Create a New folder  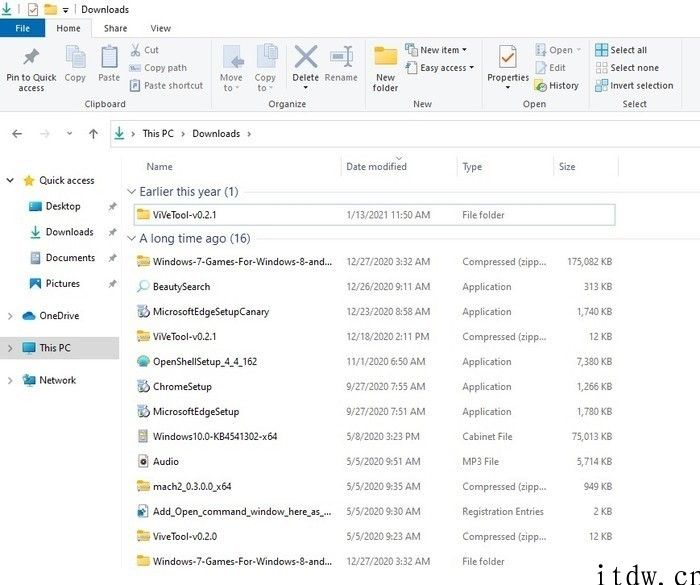(385, 69)
